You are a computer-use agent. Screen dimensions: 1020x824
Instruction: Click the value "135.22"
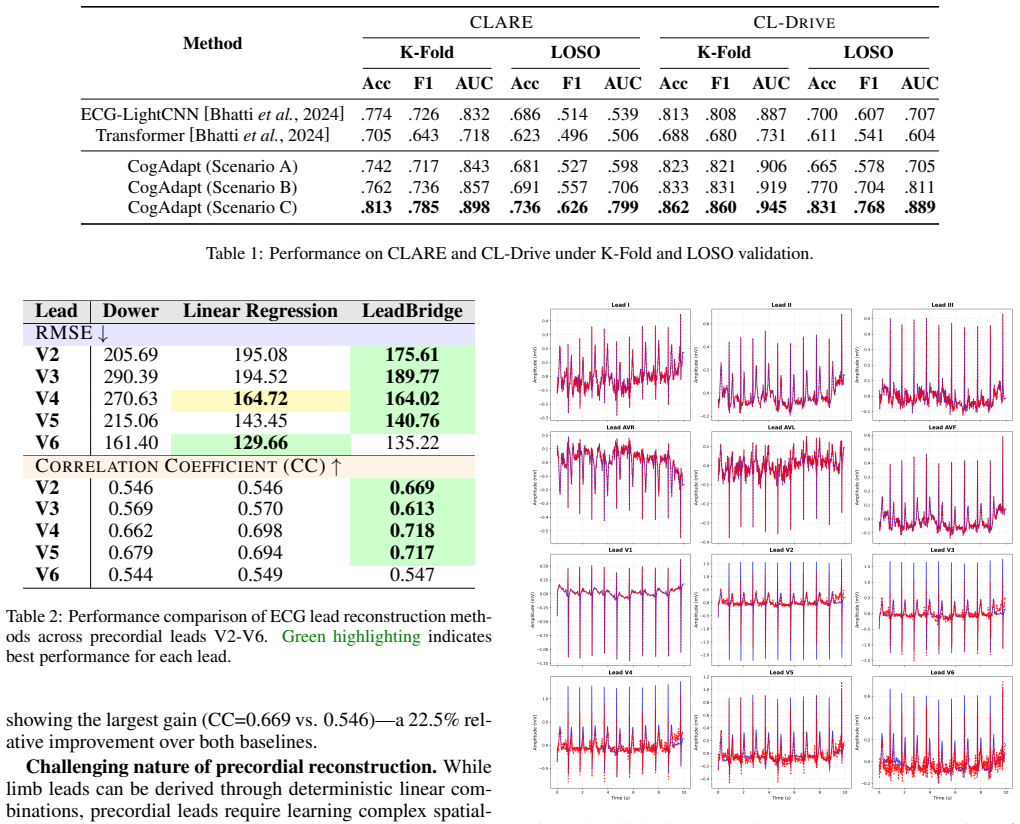[x=412, y=443]
